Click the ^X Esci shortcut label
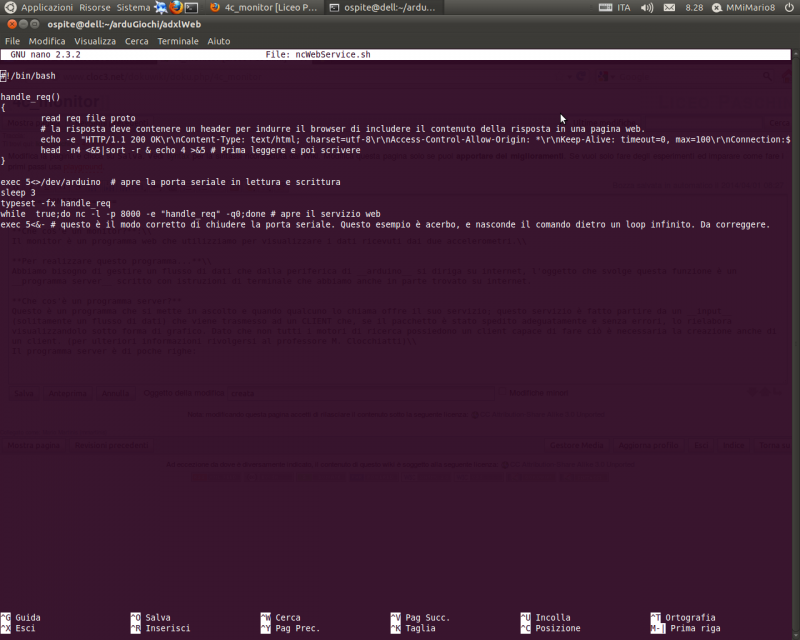800x640 pixels. click(18, 628)
